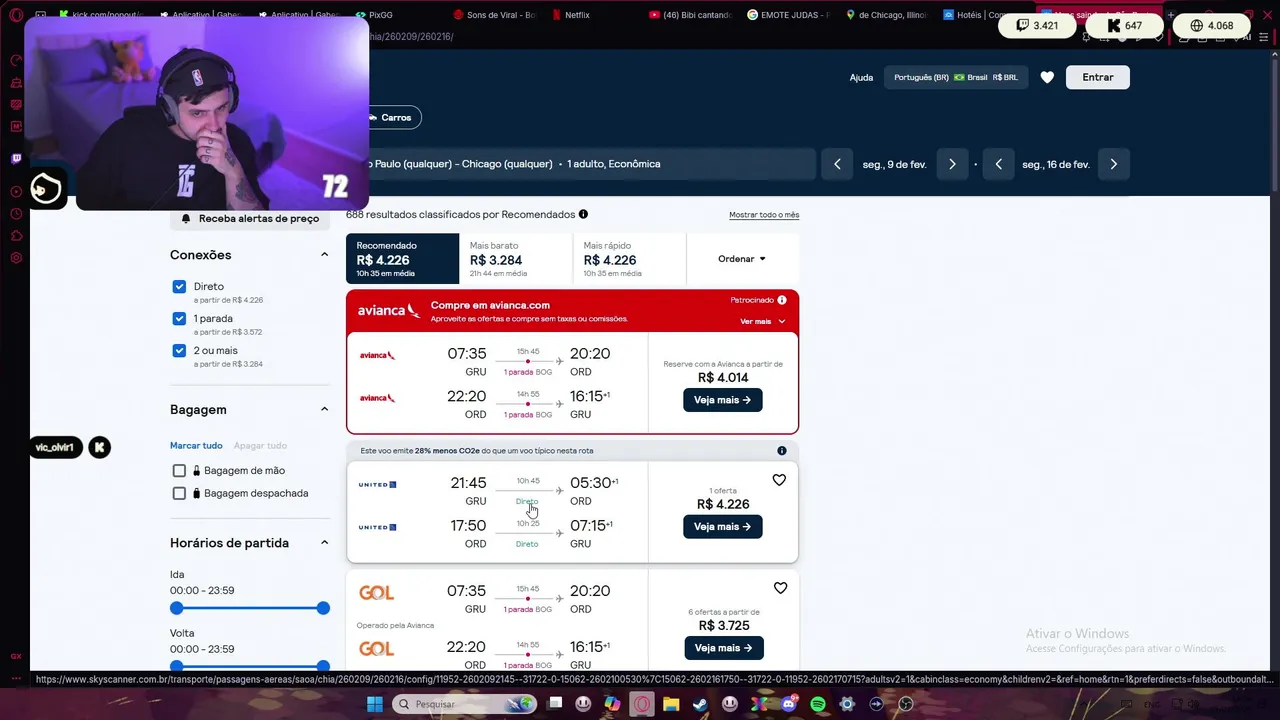Image resolution: width=1280 pixels, height=720 pixels.
Task: Uncheck the Direto connections checkbox
Action: 179,286
